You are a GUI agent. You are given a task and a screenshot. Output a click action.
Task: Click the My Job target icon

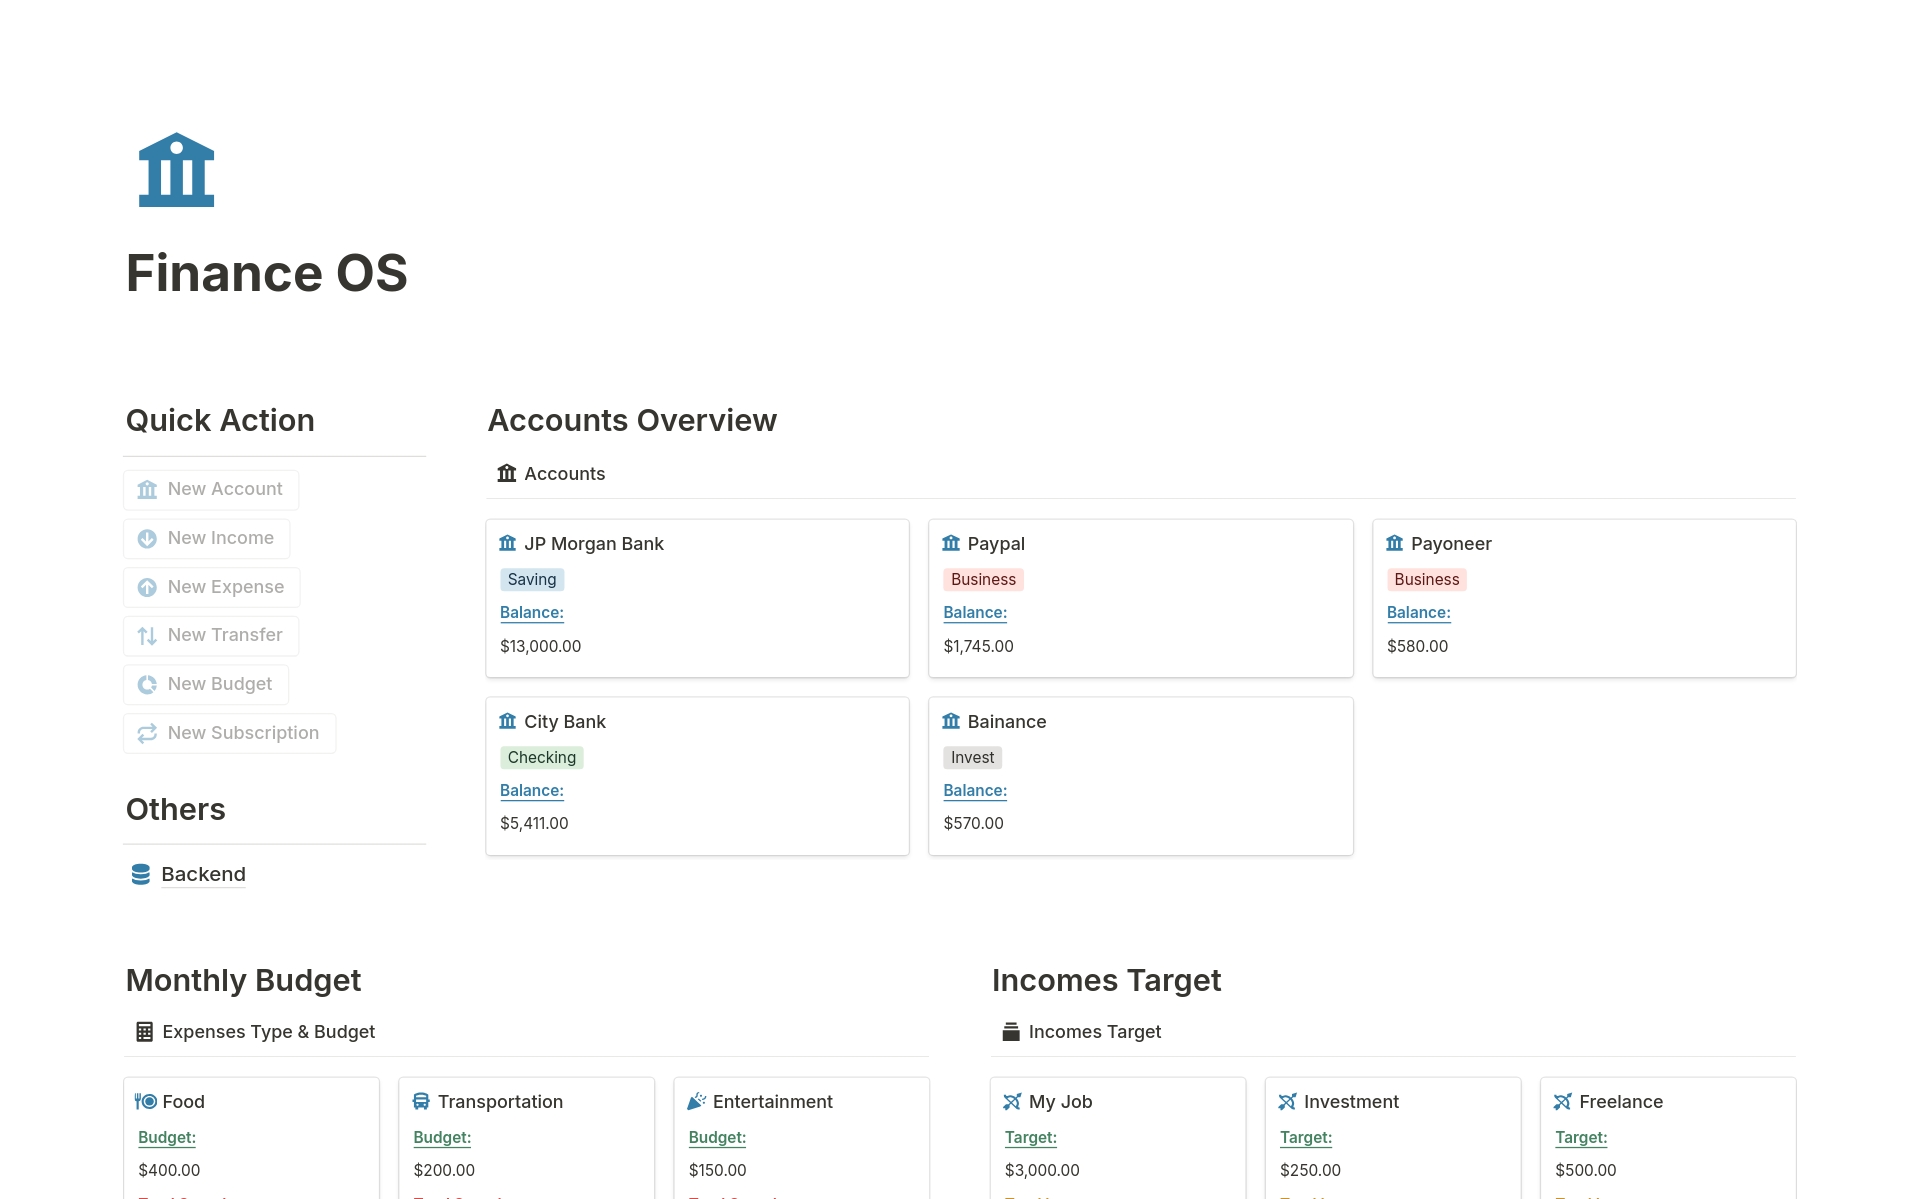[x=1012, y=1101]
